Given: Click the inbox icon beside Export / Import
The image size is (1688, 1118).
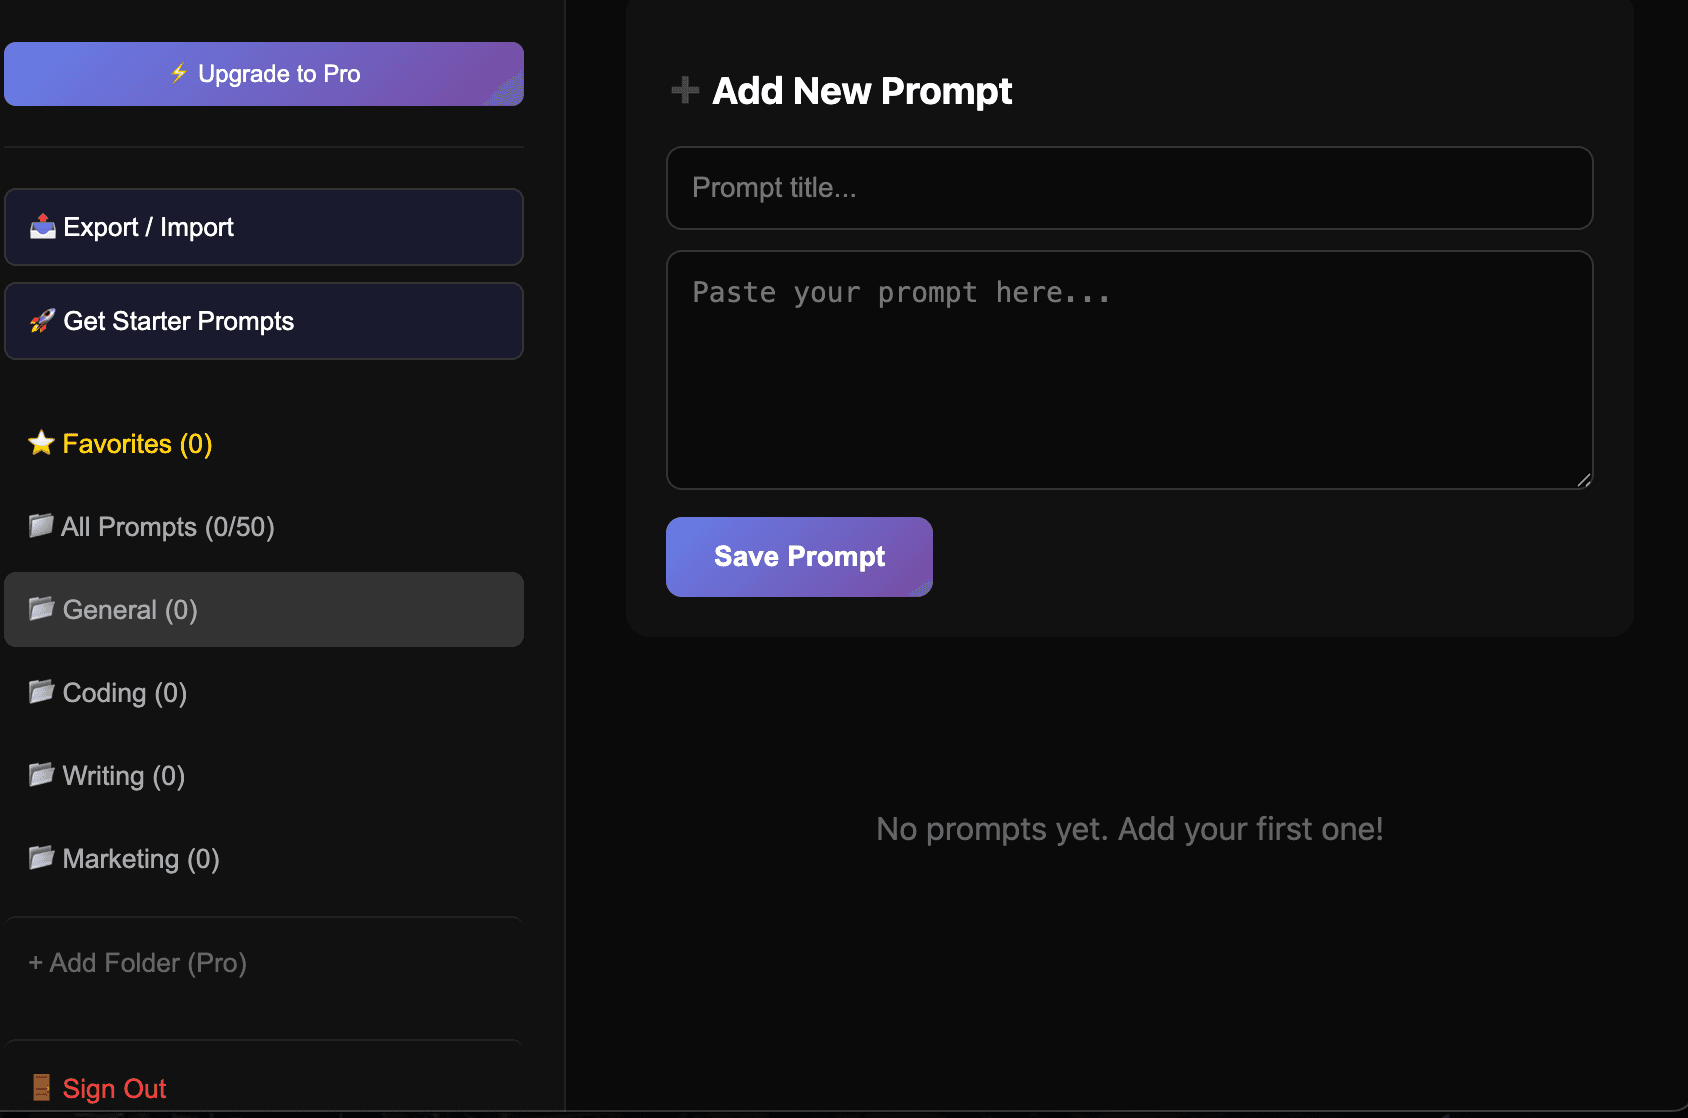Looking at the screenshot, I should pos(41,226).
